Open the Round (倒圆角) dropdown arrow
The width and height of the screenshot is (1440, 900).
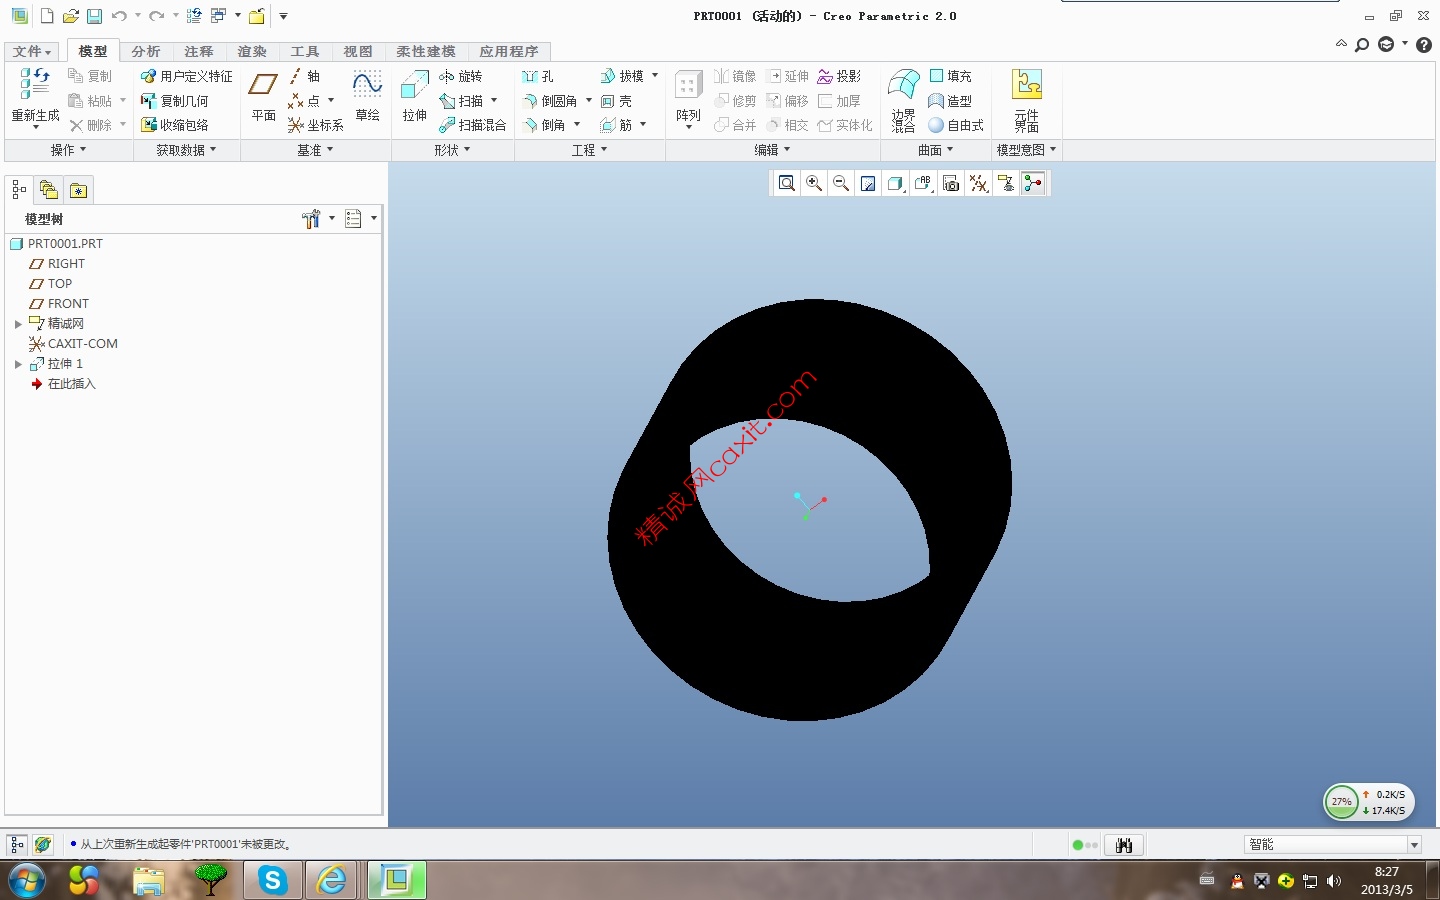pyautogui.click(x=589, y=100)
